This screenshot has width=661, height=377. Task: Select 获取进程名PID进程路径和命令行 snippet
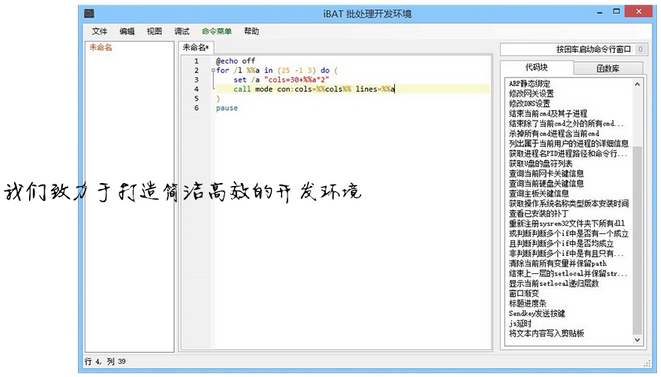tap(568, 153)
